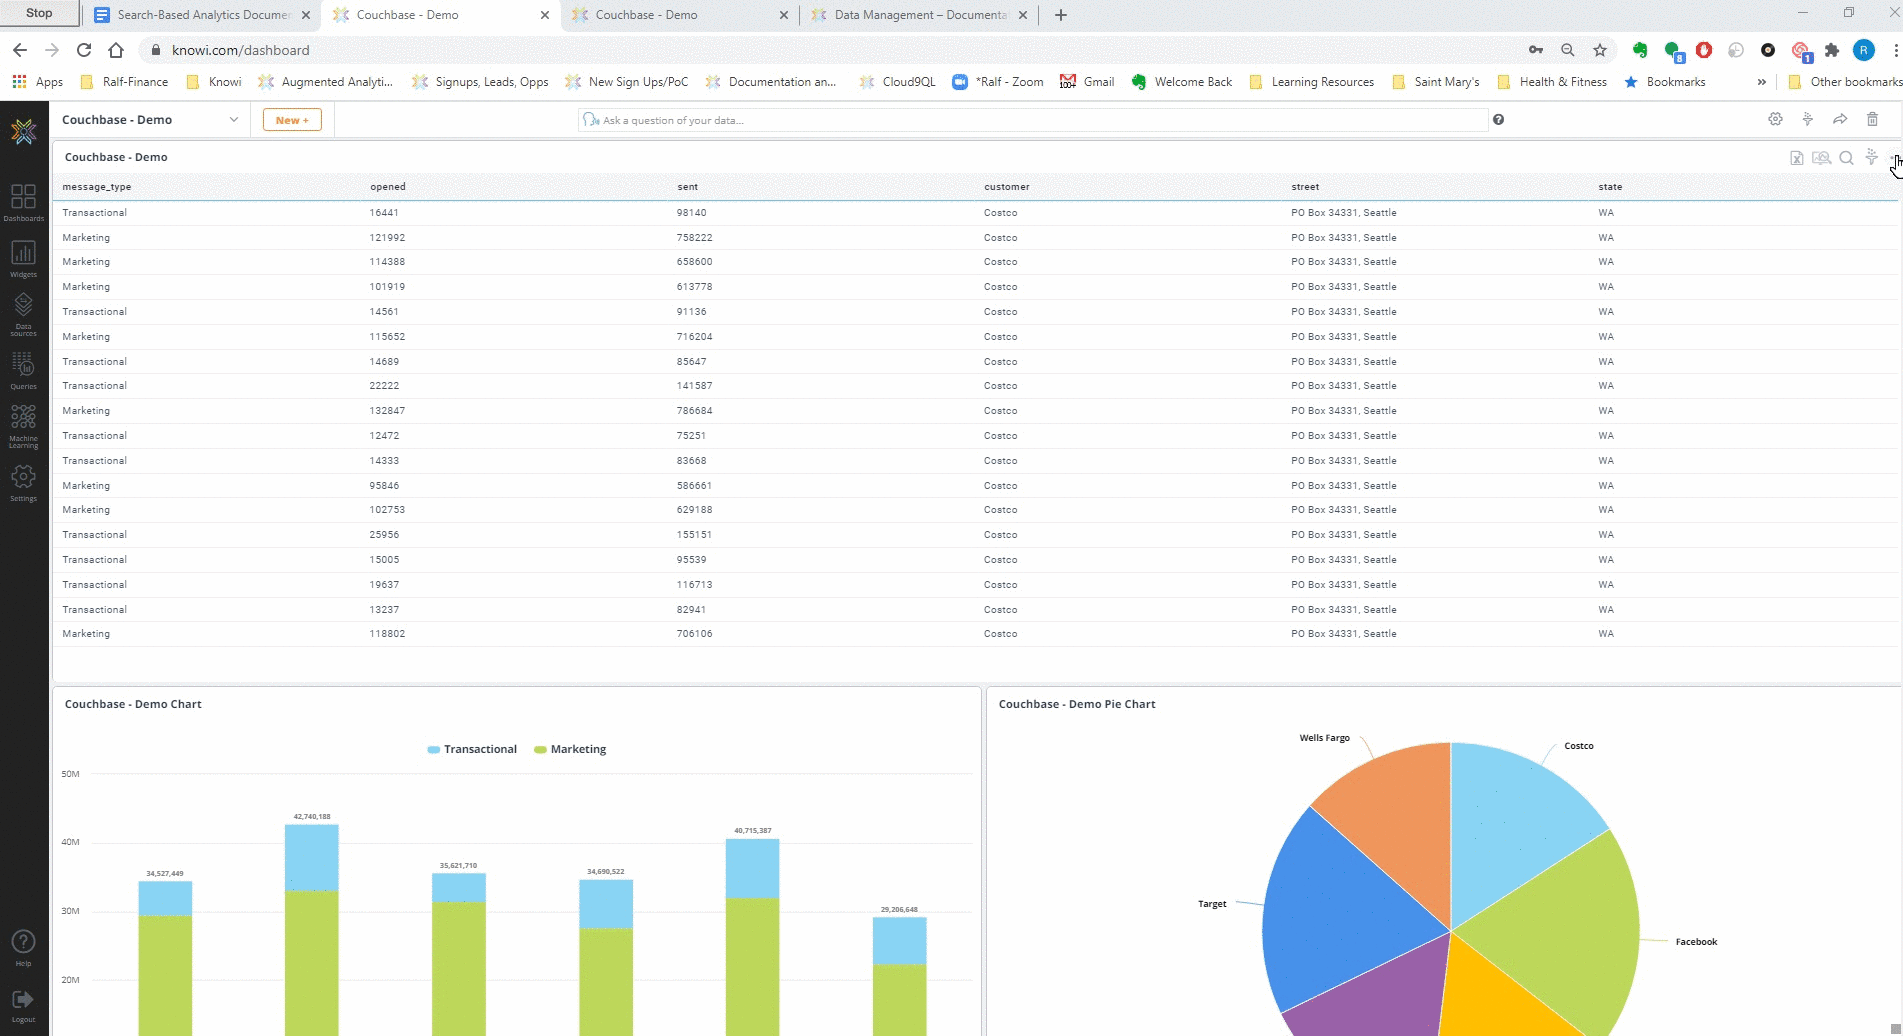This screenshot has height=1036, width=1903.
Task: Click the Knowi logo in sidebar
Action: [23, 131]
